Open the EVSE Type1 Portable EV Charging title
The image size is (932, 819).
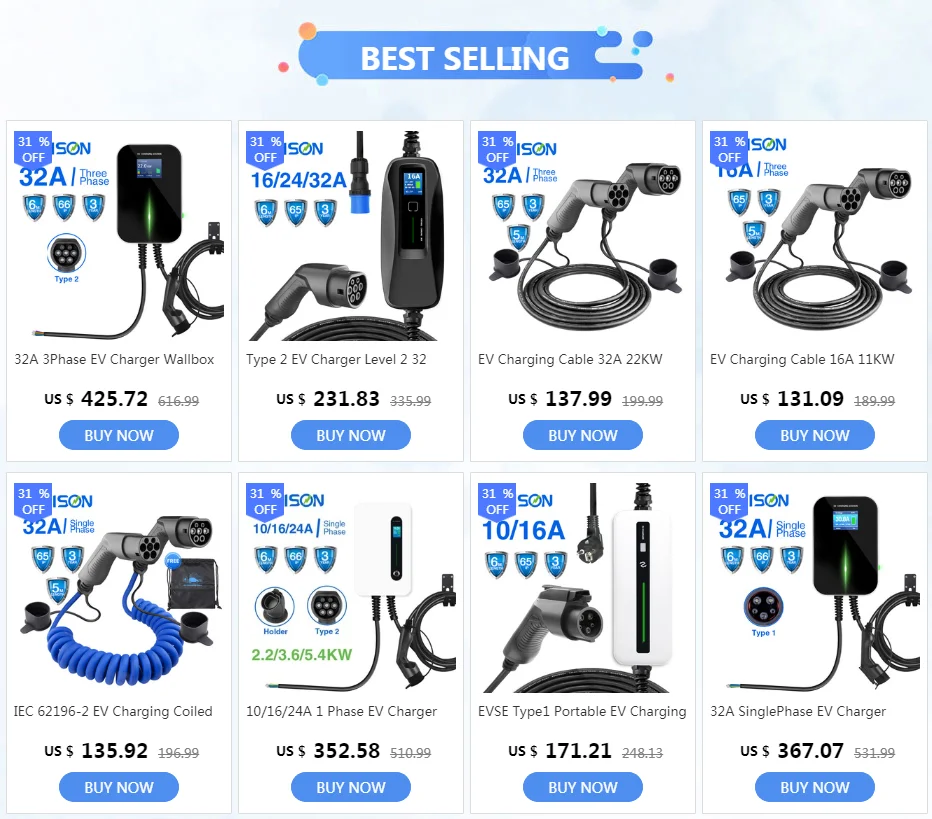coord(582,711)
